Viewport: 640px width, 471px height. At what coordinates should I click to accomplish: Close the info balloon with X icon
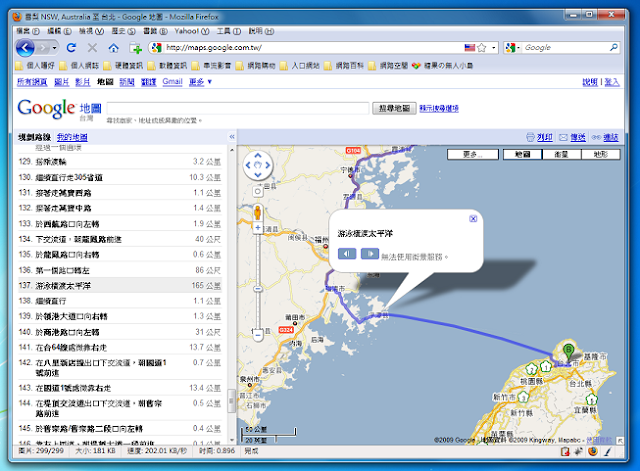(473, 219)
